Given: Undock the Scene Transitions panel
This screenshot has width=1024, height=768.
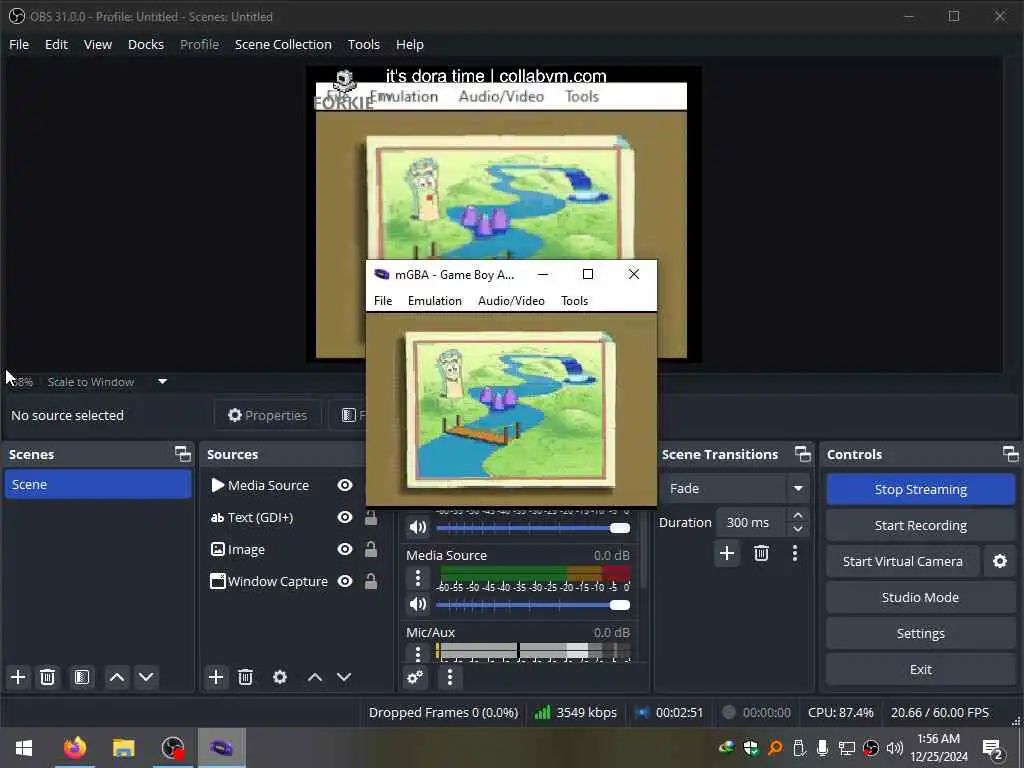Looking at the screenshot, I should [x=803, y=454].
